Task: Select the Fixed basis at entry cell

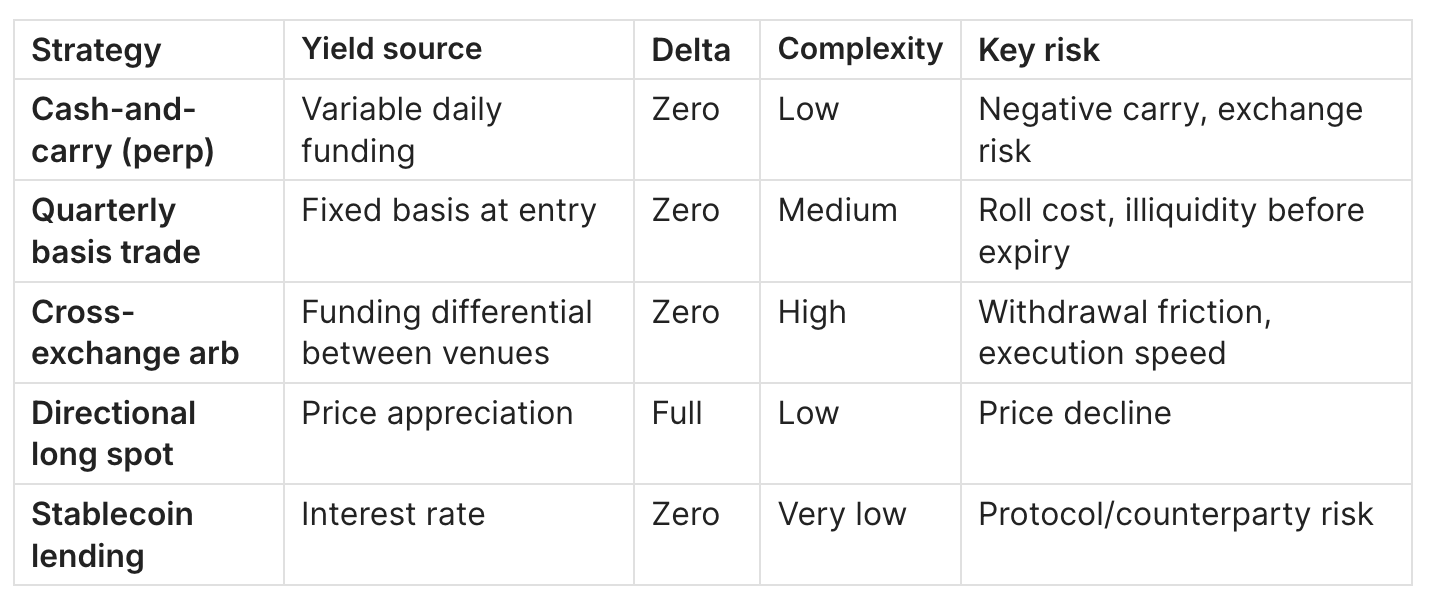Action: pos(448,211)
